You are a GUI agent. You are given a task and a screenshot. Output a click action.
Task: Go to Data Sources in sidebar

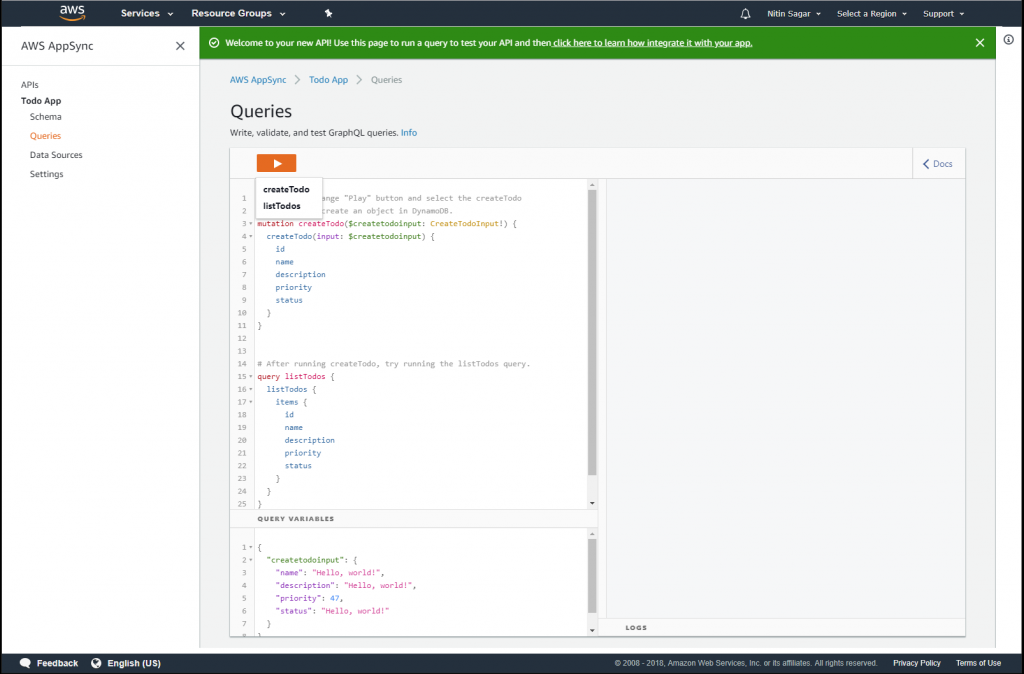pyautogui.click(x=56, y=155)
